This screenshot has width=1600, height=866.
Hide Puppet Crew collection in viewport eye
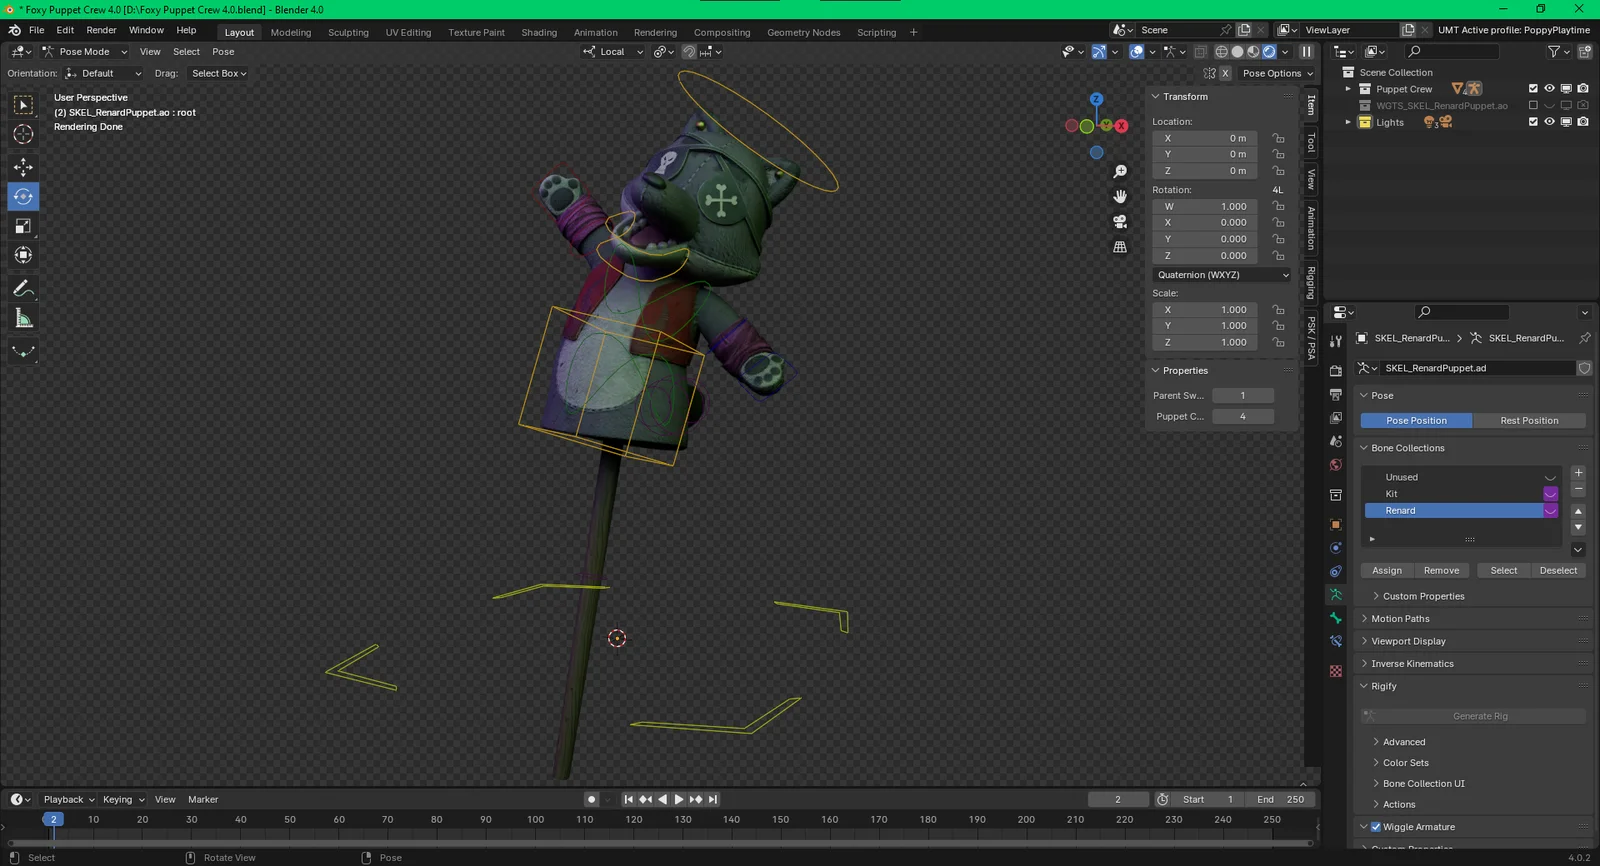point(1549,89)
